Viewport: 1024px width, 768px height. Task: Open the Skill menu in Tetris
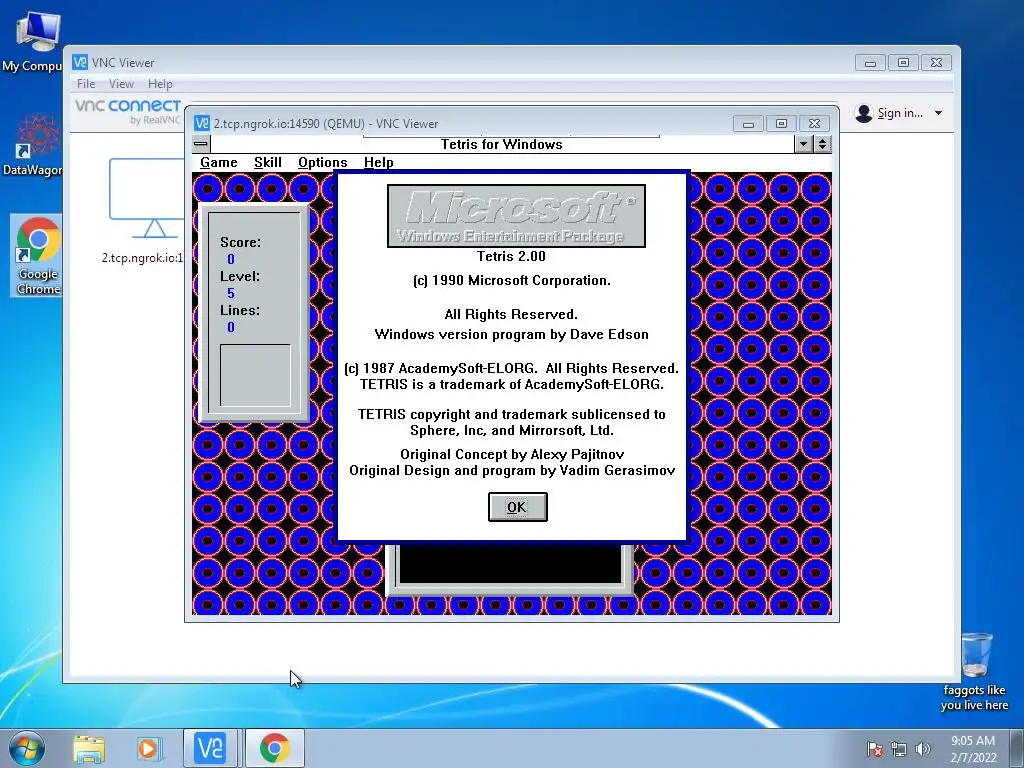268,162
